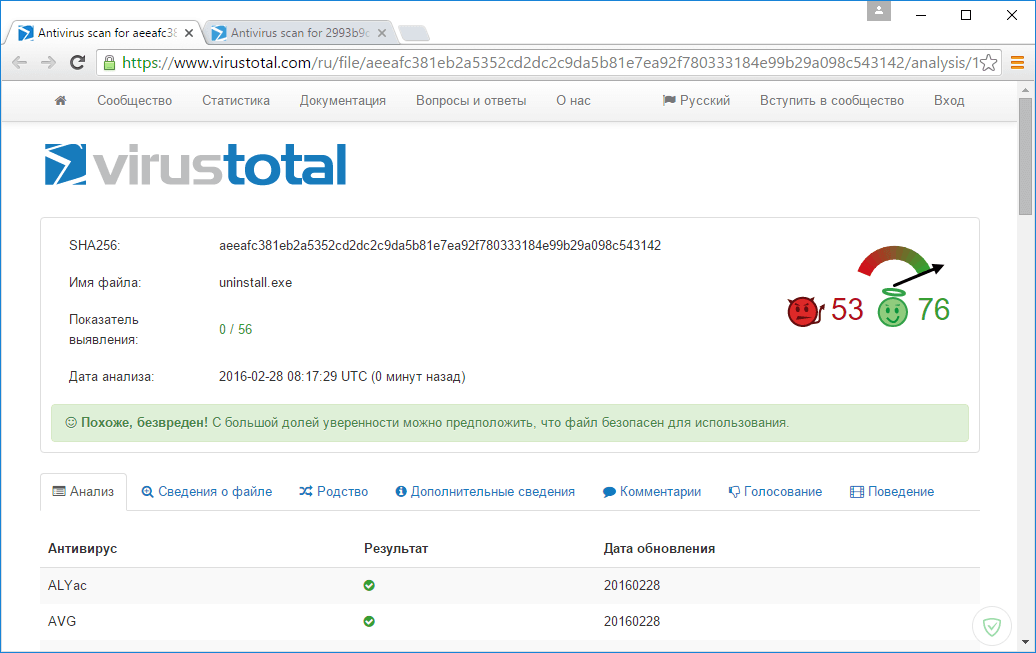Open the Chrome hamburger menu

click(1018, 63)
